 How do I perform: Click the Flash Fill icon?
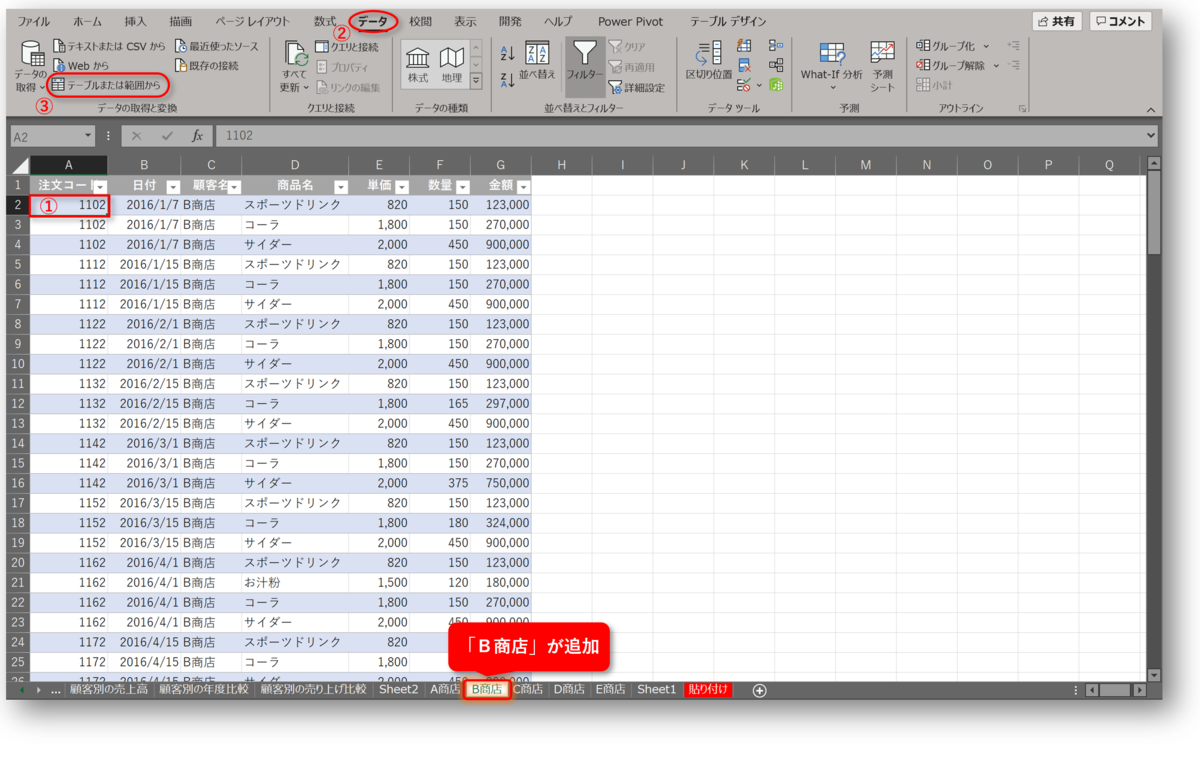click(x=744, y=46)
